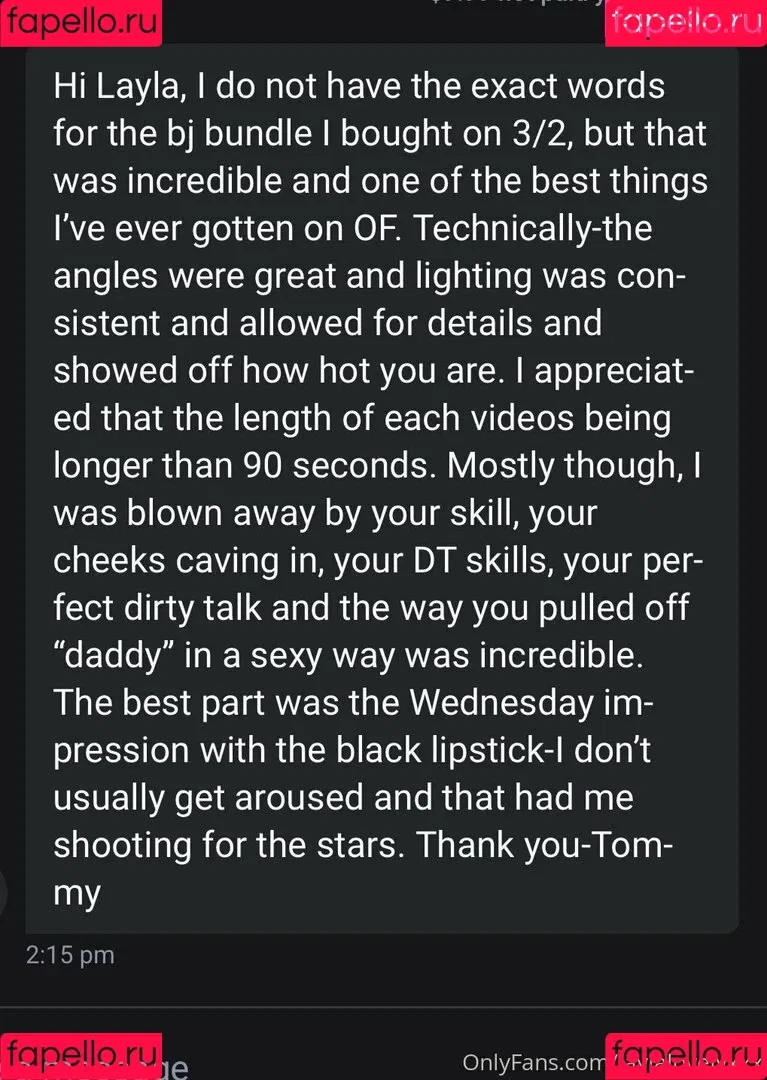Screen dimensions: 767x1080
Task: Select the message bubble starting 'Hi Layla'
Action: [x=382, y=489]
